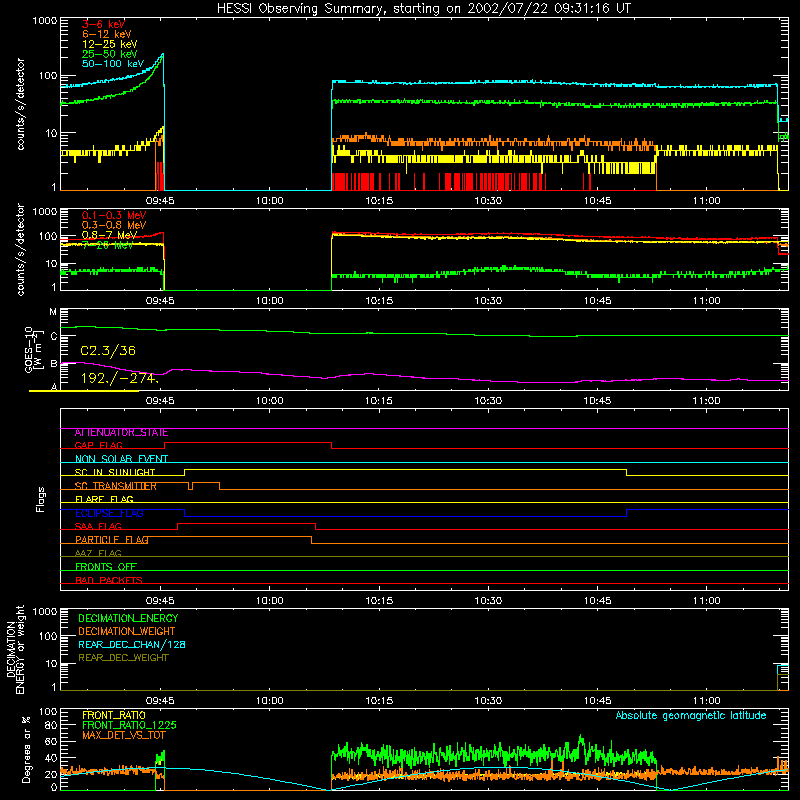Click the 10:00 tick under MeV panel
This screenshot has height=800, width=800.
269,301
